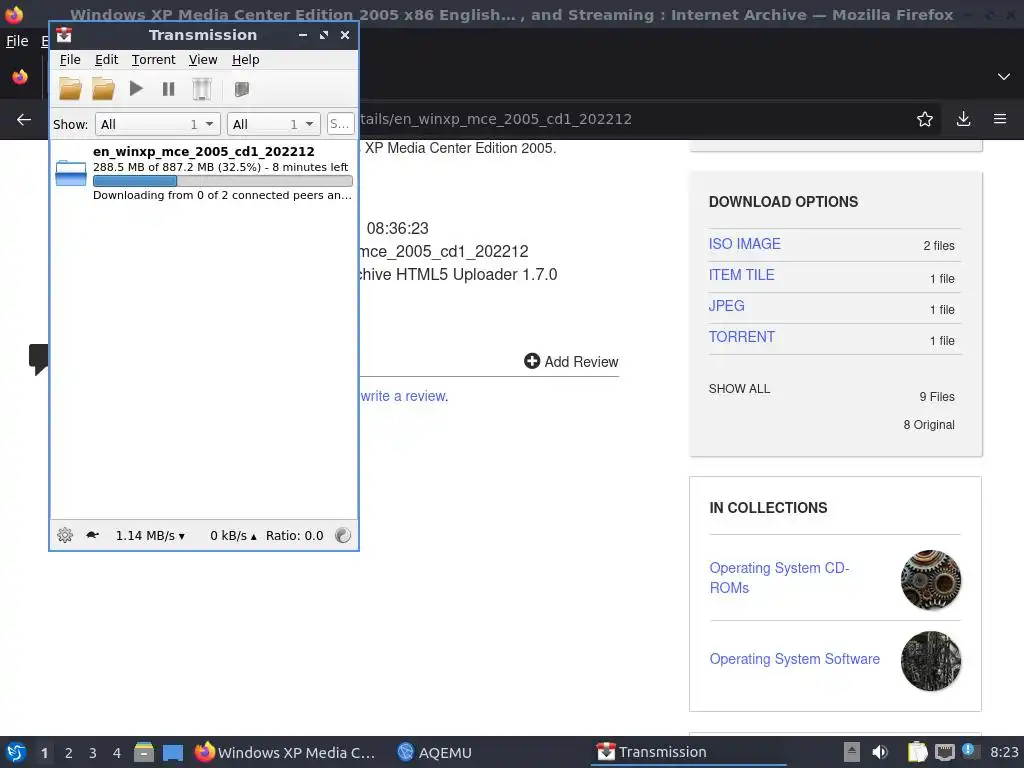Open system start menu icon

[x=16, y=752]
